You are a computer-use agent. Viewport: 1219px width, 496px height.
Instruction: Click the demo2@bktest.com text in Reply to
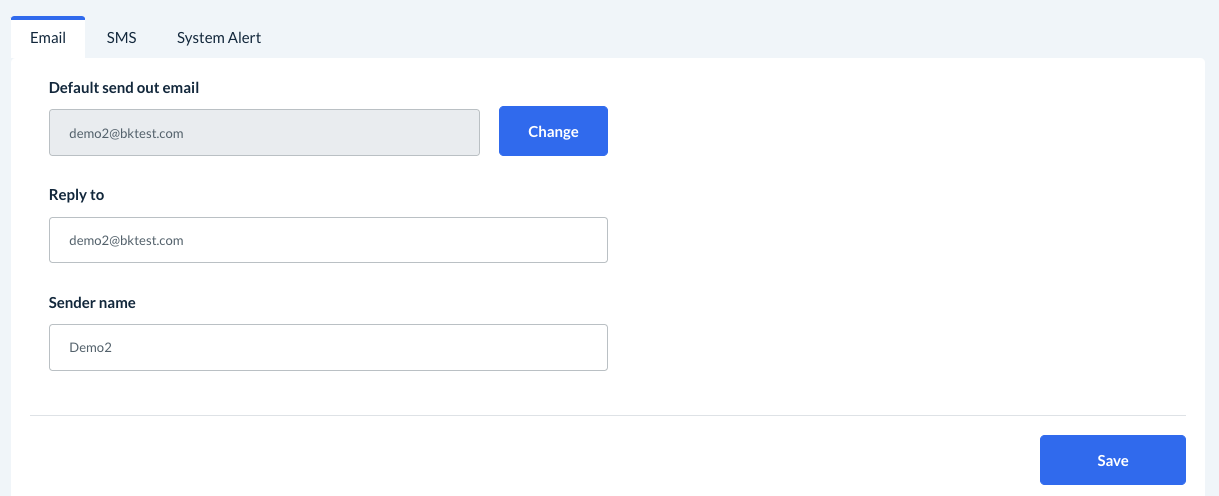click(x=126, y=241)
